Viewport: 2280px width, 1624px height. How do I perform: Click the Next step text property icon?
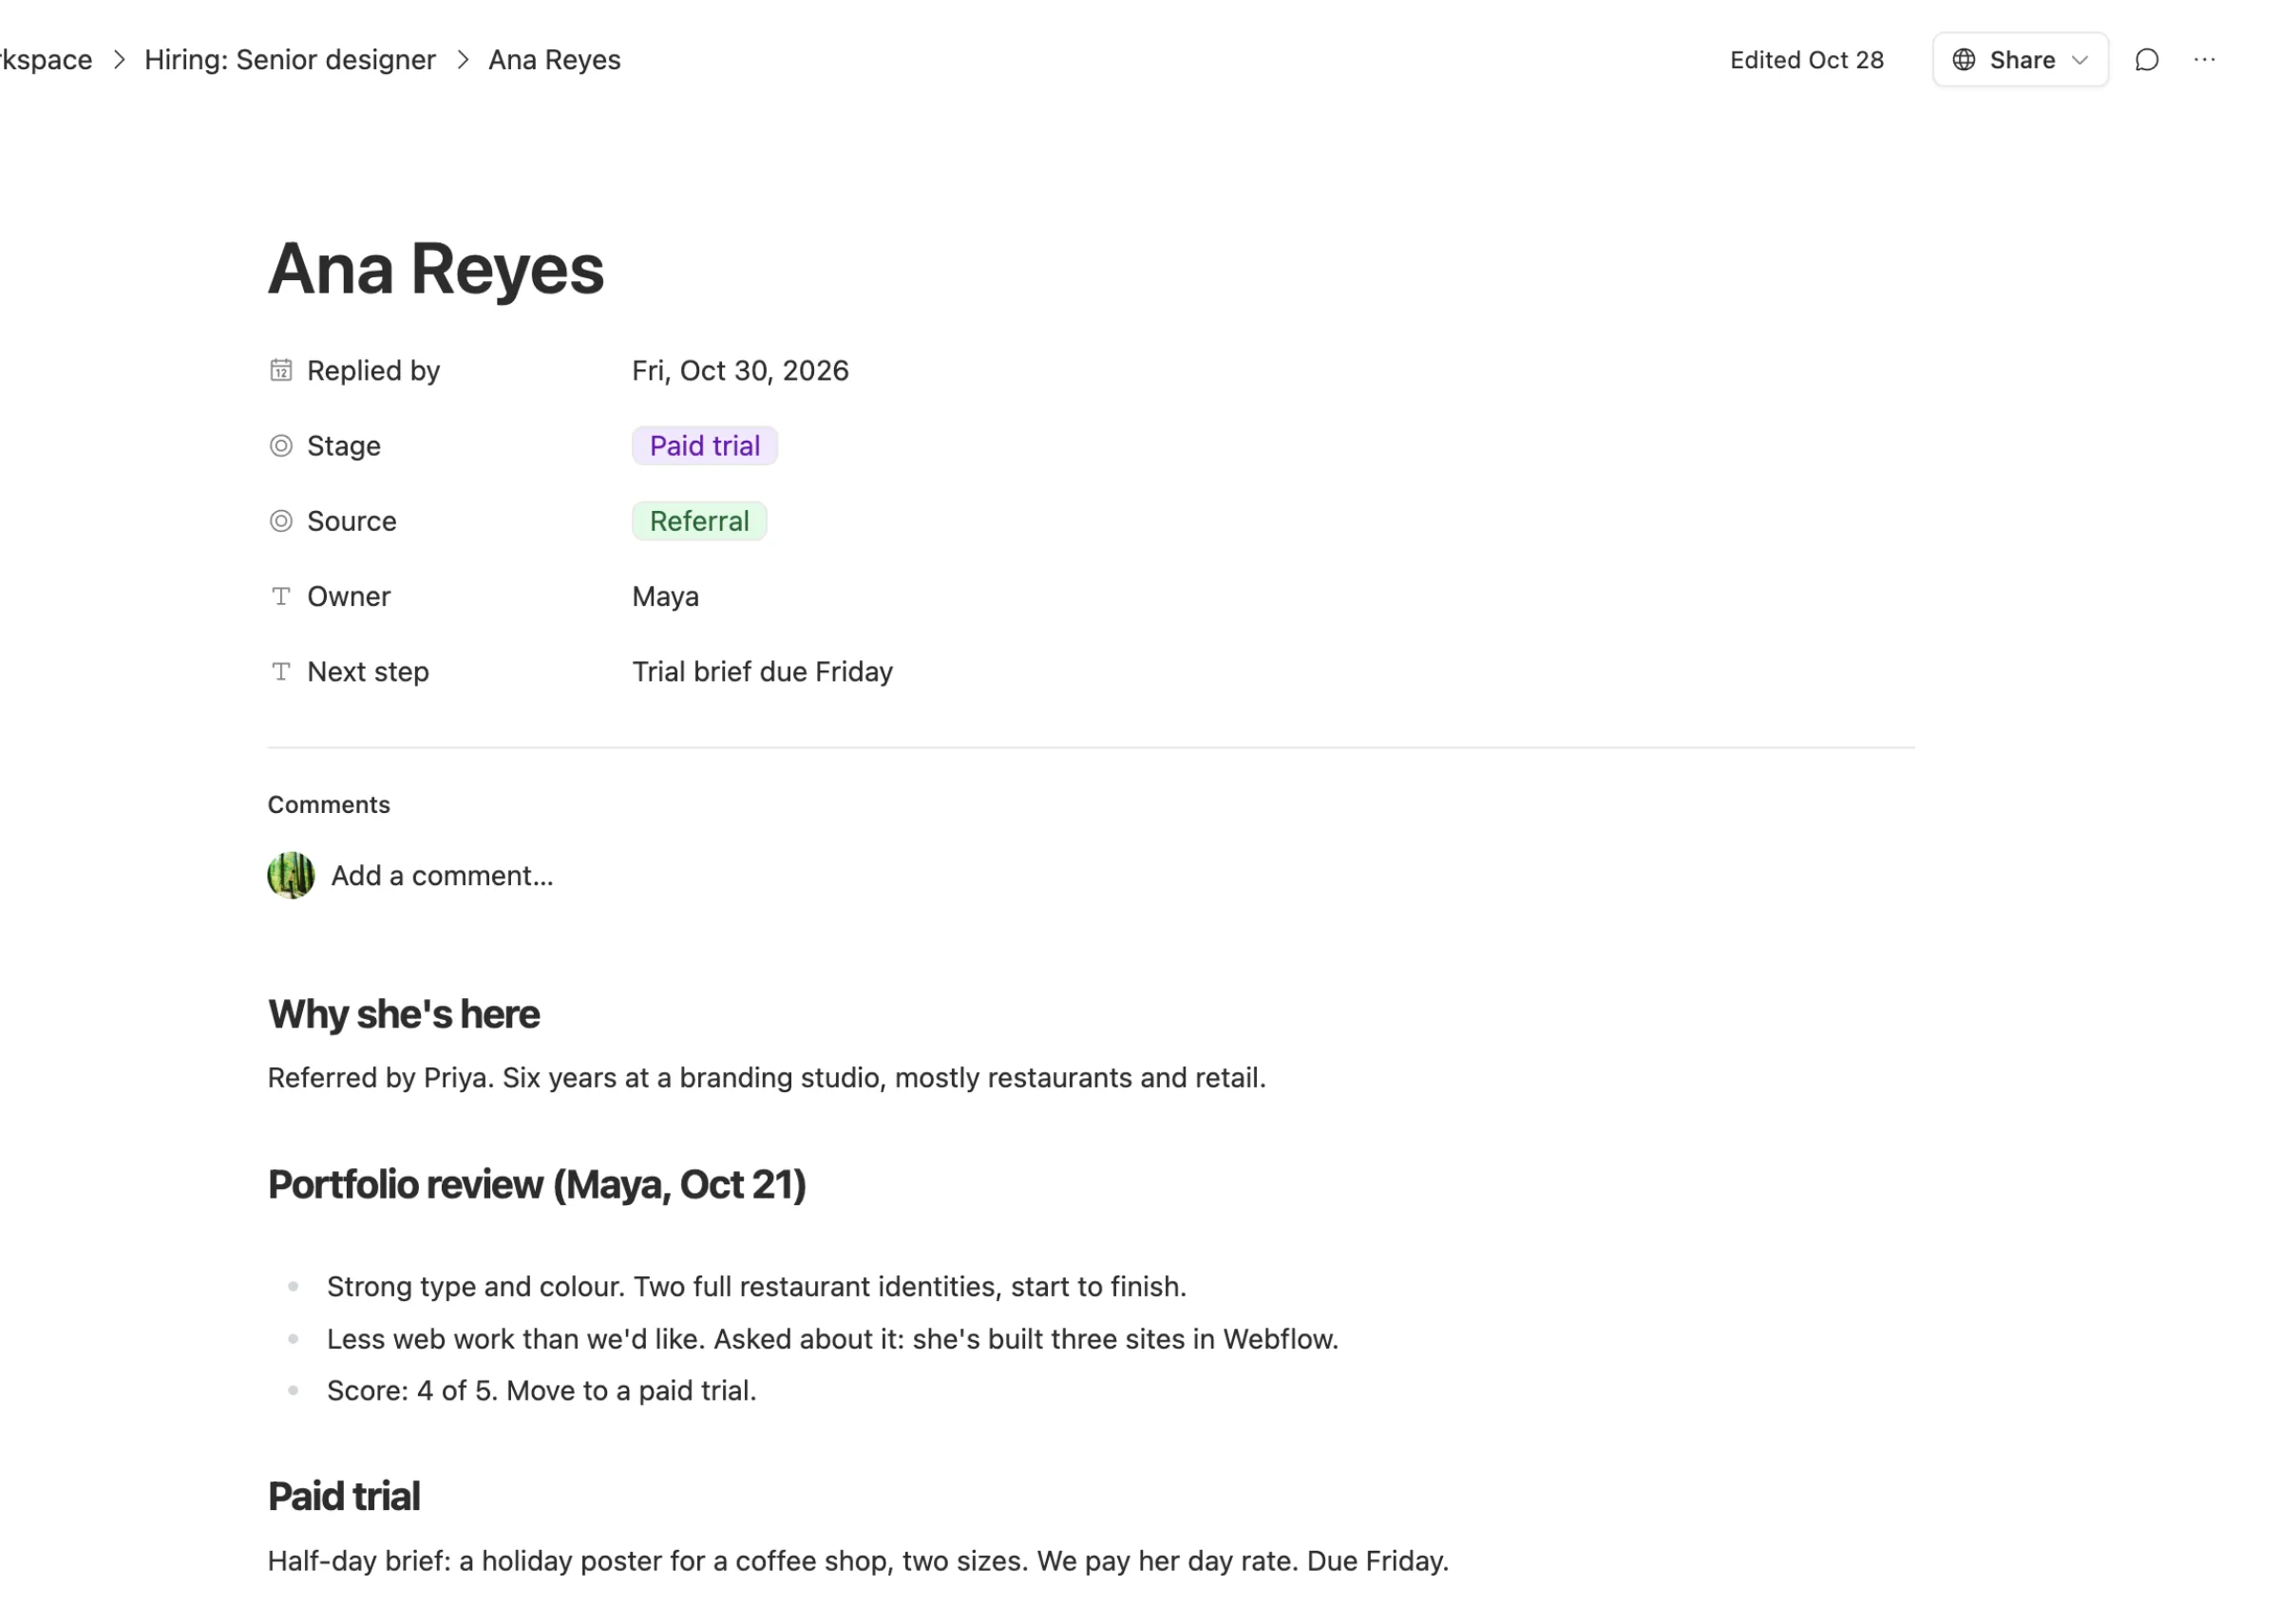[x=281, y=671]
